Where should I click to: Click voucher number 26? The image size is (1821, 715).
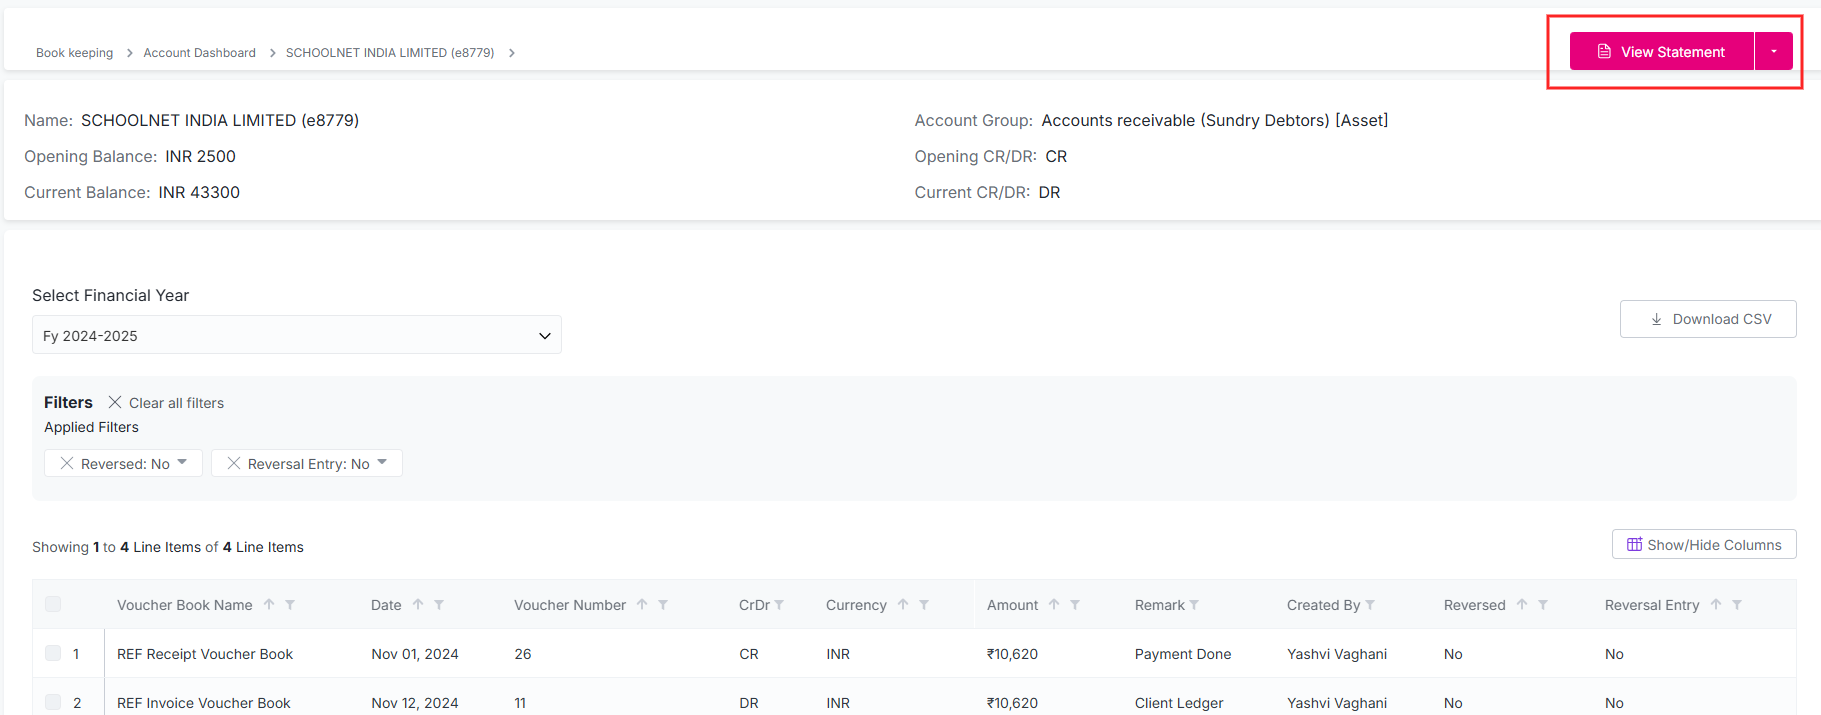523,654
